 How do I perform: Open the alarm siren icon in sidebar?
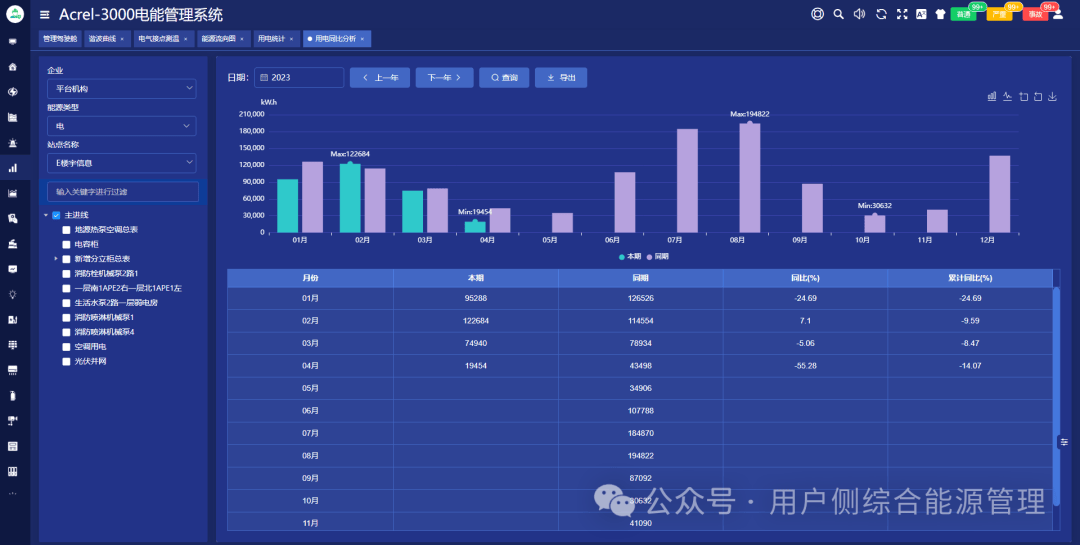(x=12, y=143)
